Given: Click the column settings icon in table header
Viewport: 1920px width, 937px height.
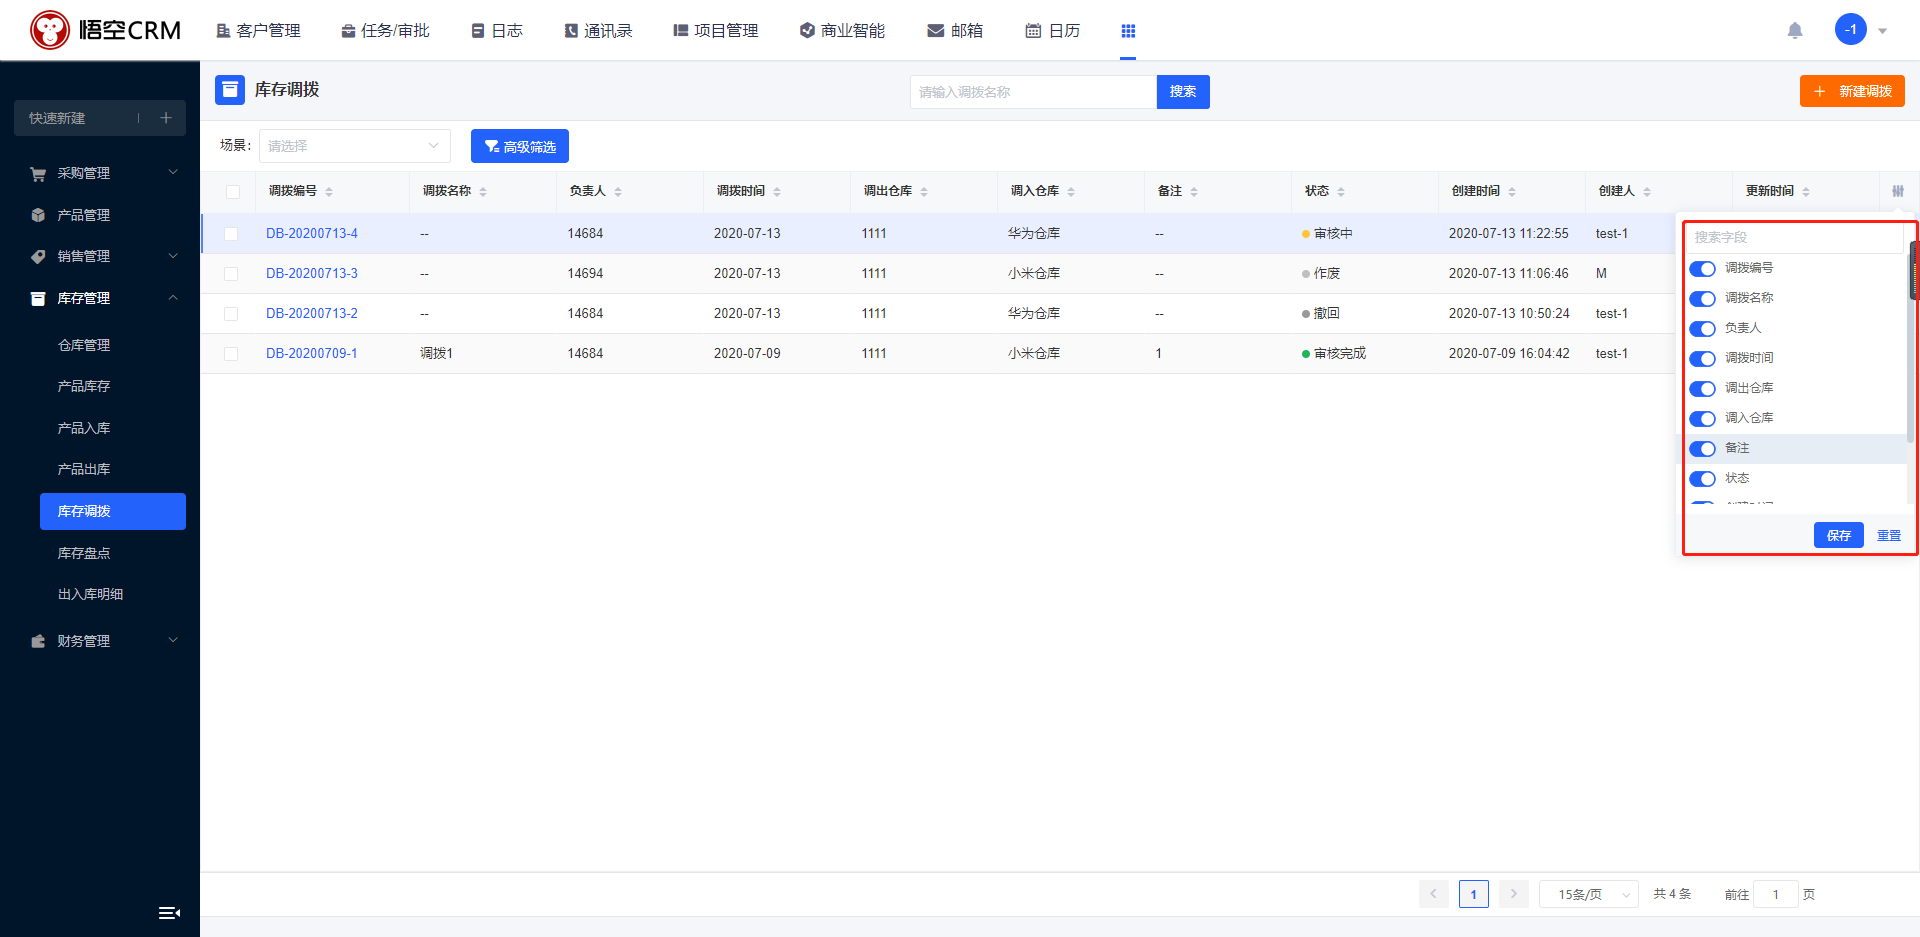Looking at the screenshot, I should pos(1898,191).
